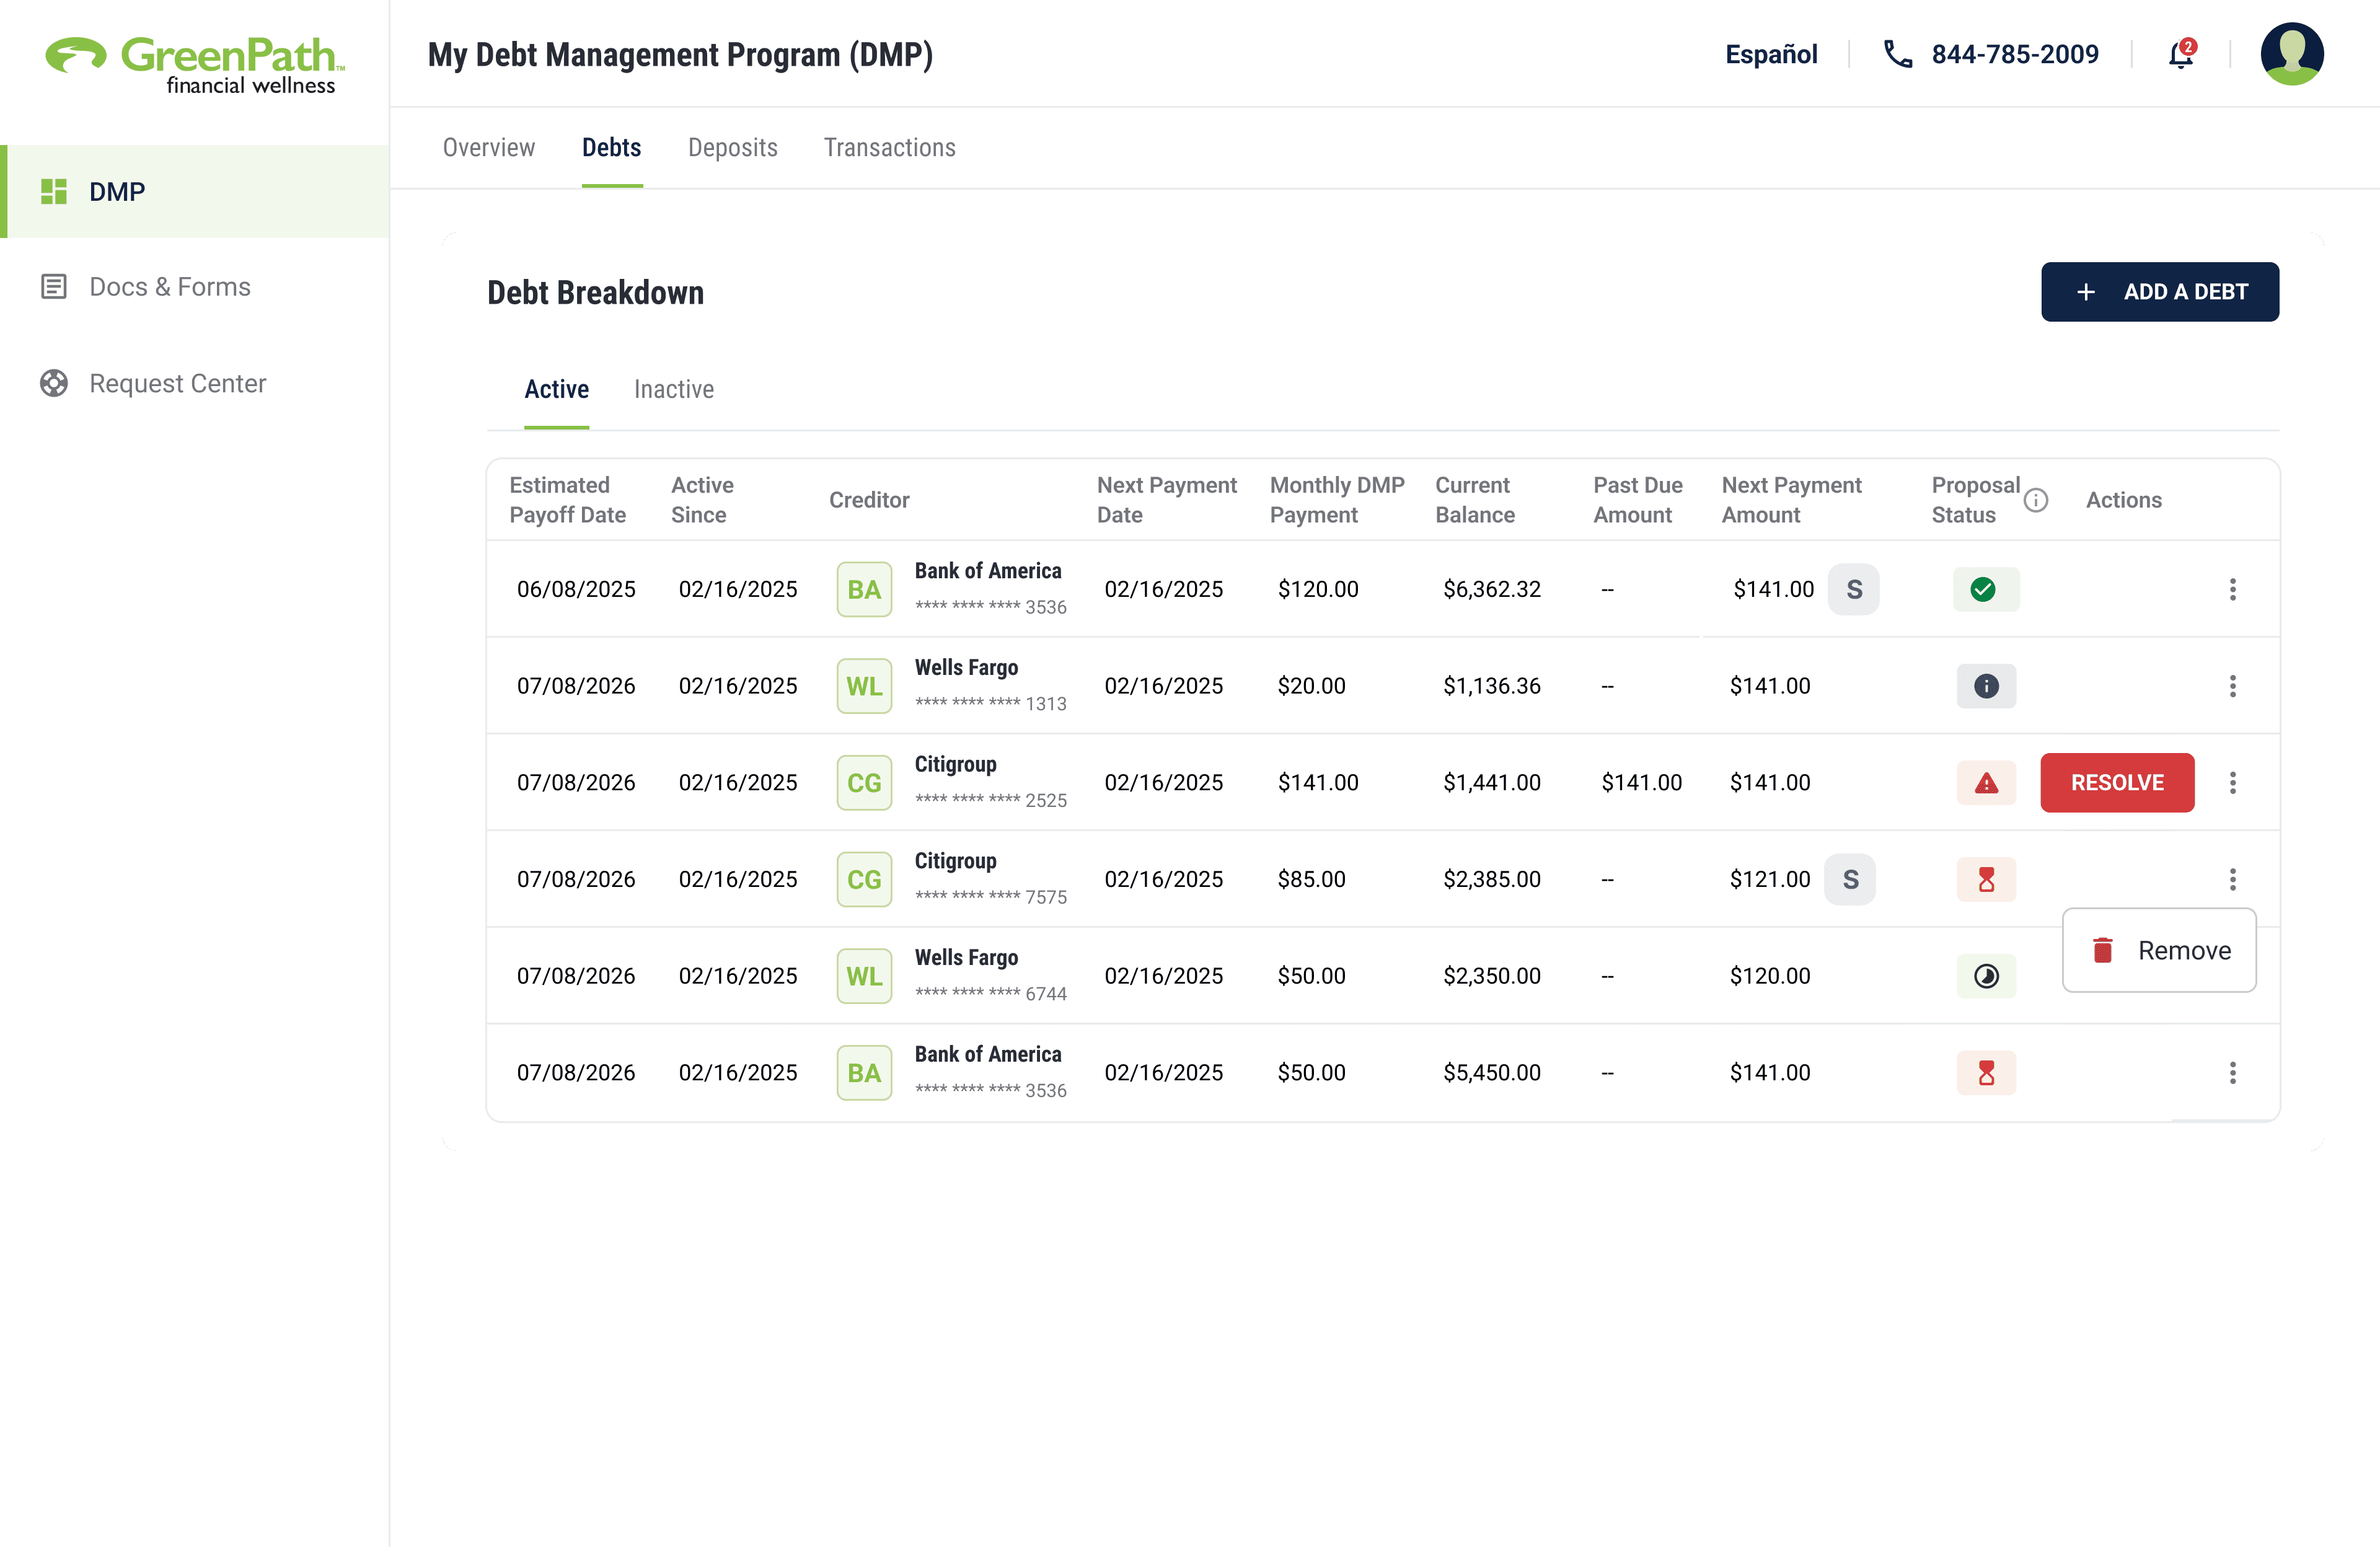Click the user profile avatar
This screenshot has width=2380, height=1547.
(2291, 54)
